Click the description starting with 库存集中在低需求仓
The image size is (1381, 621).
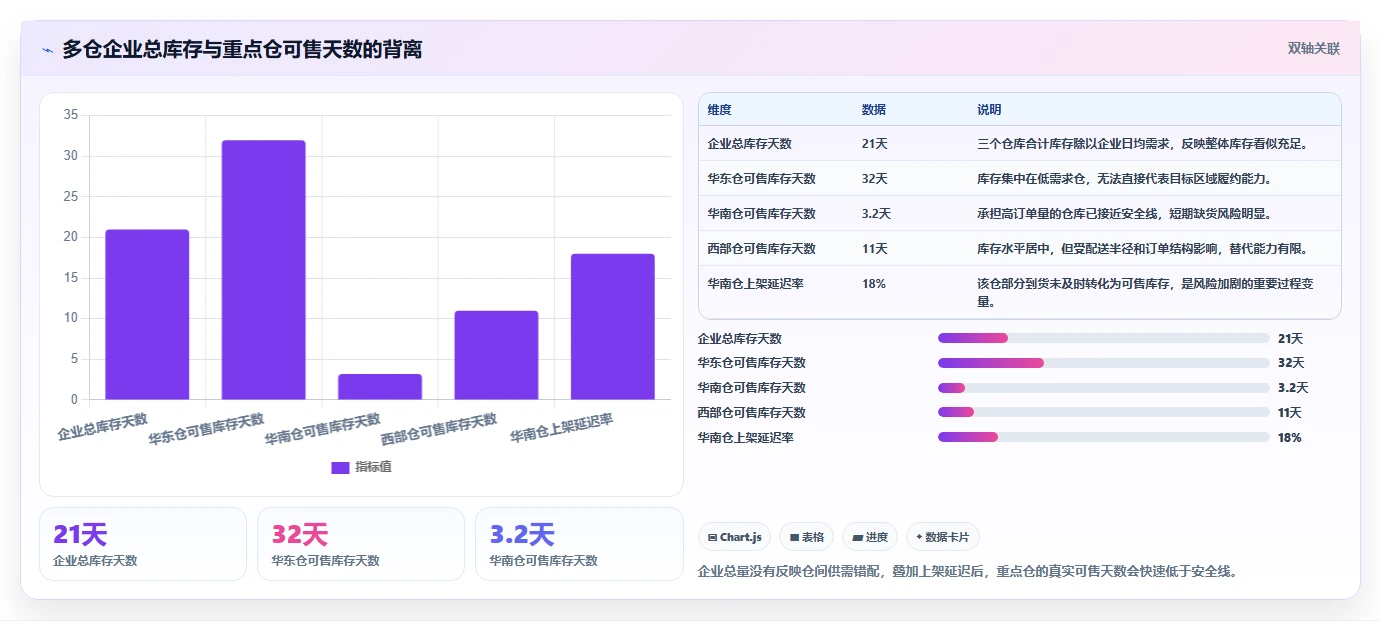click(1124, 179)
